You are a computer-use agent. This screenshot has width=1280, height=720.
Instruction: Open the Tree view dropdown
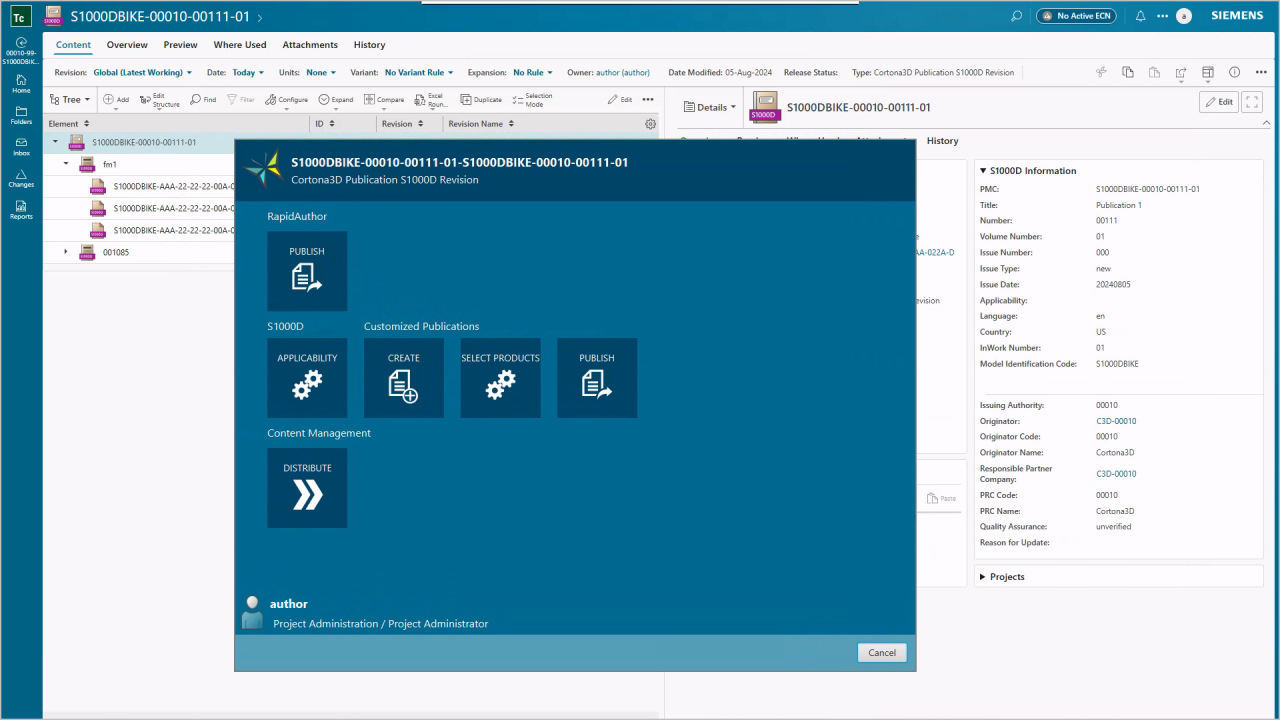coord(70,100)
